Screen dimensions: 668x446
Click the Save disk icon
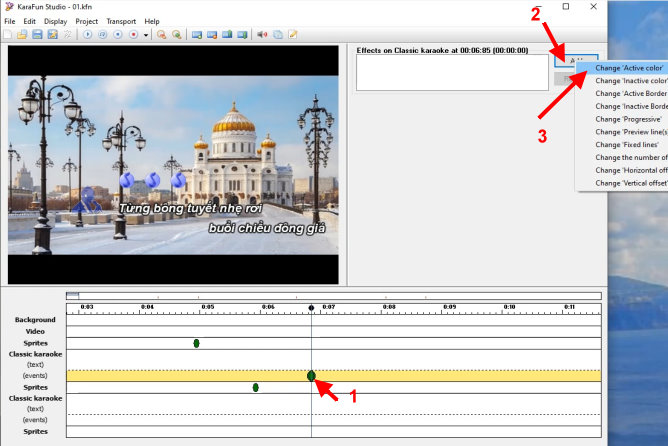pos(37,34)
